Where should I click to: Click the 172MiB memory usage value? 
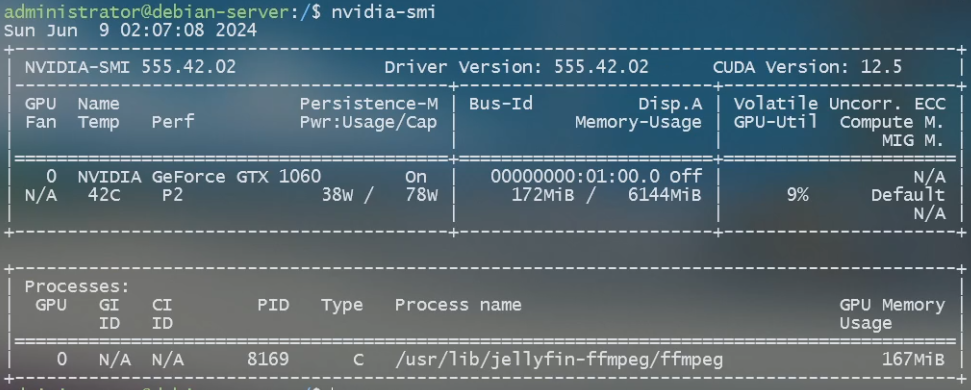click(x=542, y=196)
